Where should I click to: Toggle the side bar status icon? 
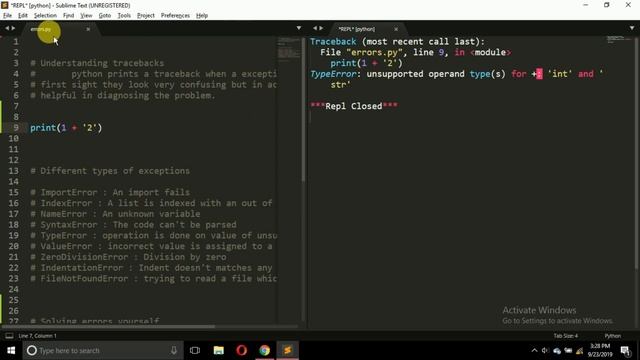click(x=9, y=336)
